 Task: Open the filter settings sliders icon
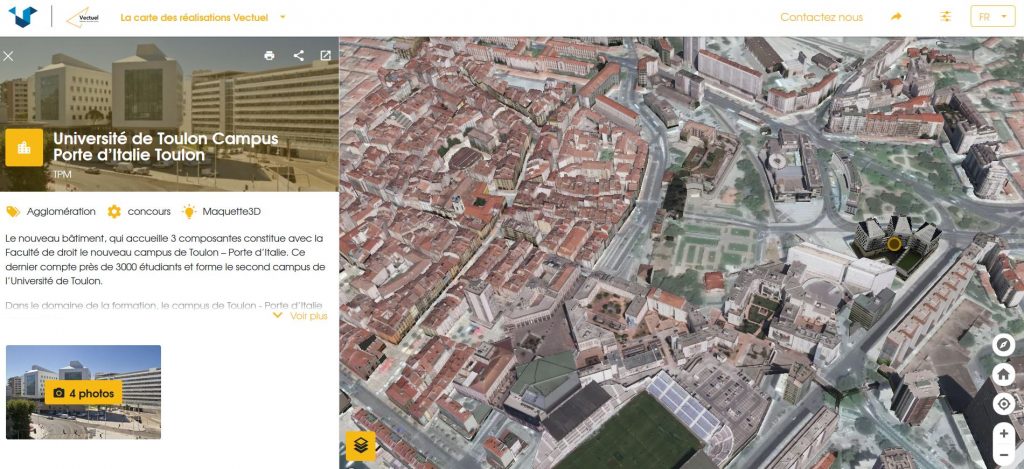point(945,17)
